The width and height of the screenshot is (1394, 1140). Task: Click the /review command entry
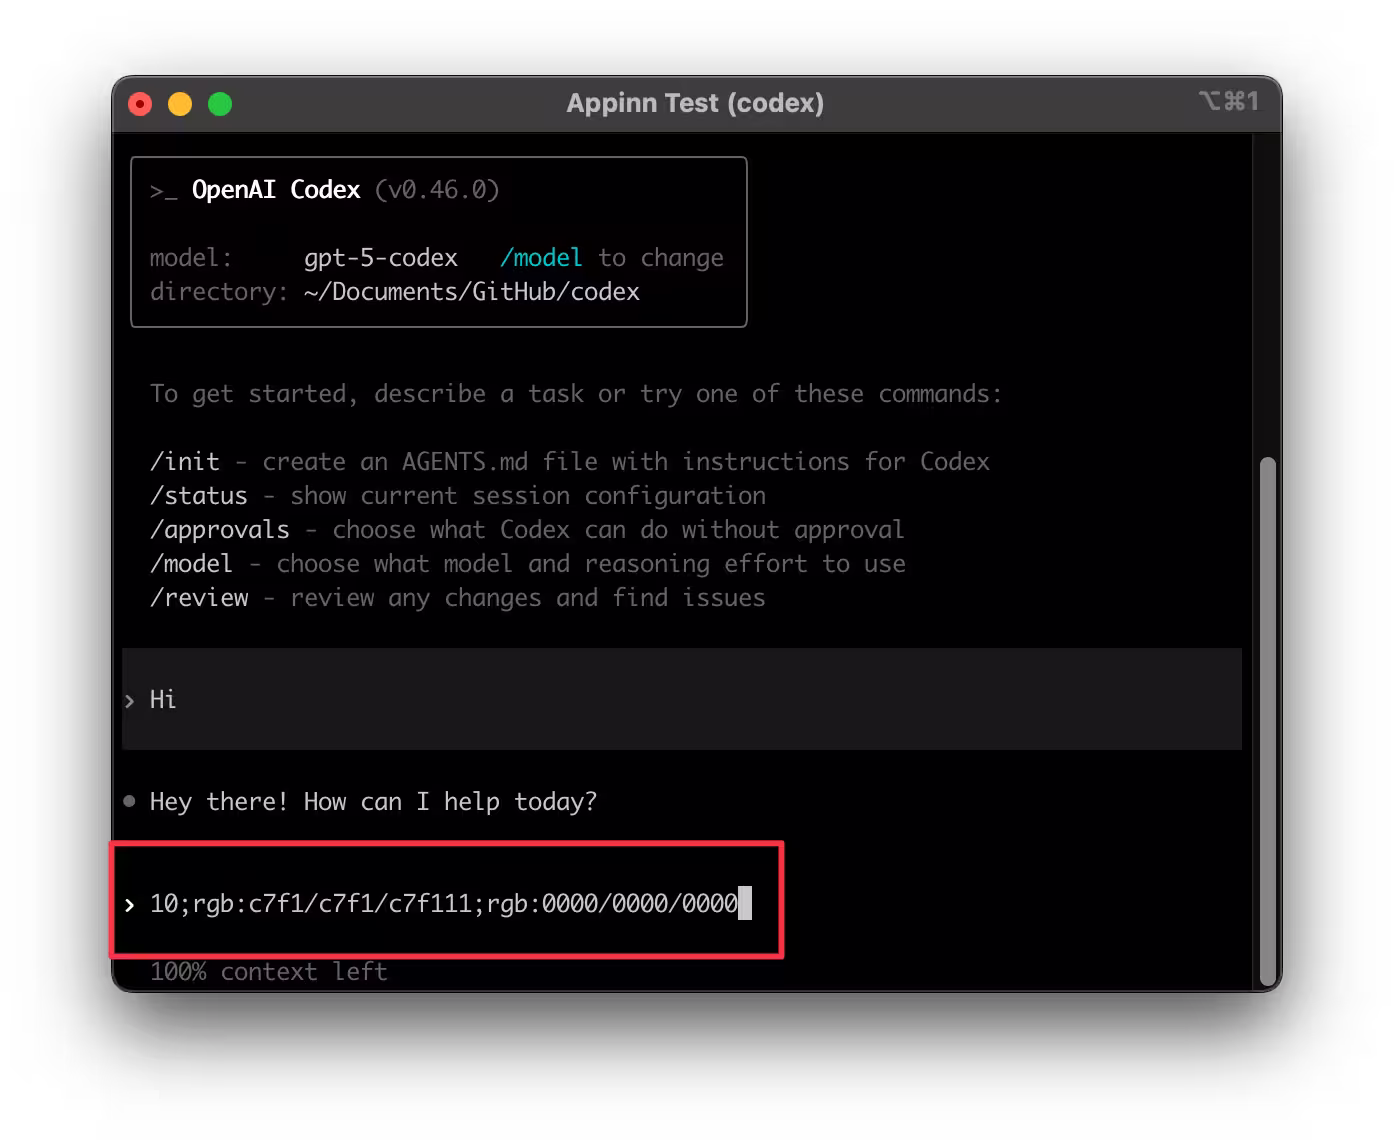[x=199, y=598]
